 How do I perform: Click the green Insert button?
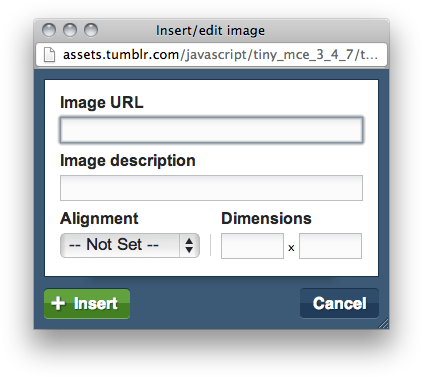point(87,304)
